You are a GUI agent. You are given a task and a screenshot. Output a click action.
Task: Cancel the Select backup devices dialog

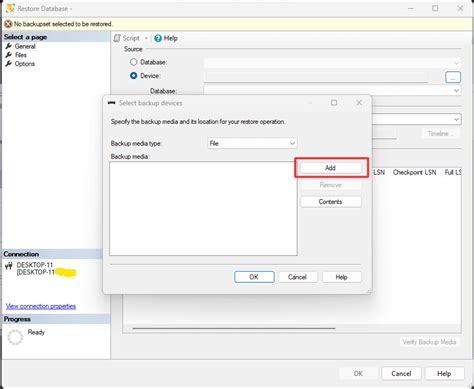297,277
